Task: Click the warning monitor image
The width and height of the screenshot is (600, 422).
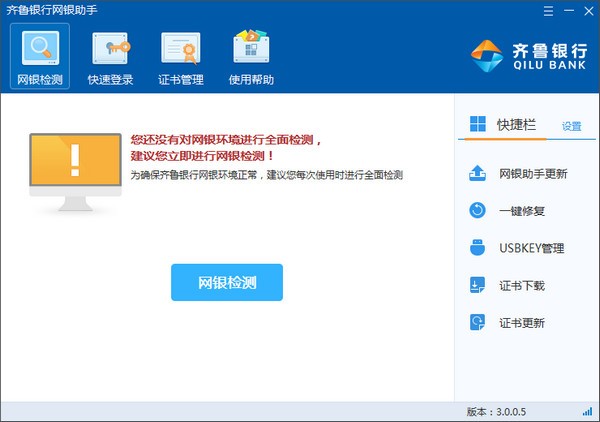Action: [x=75, y=172]
